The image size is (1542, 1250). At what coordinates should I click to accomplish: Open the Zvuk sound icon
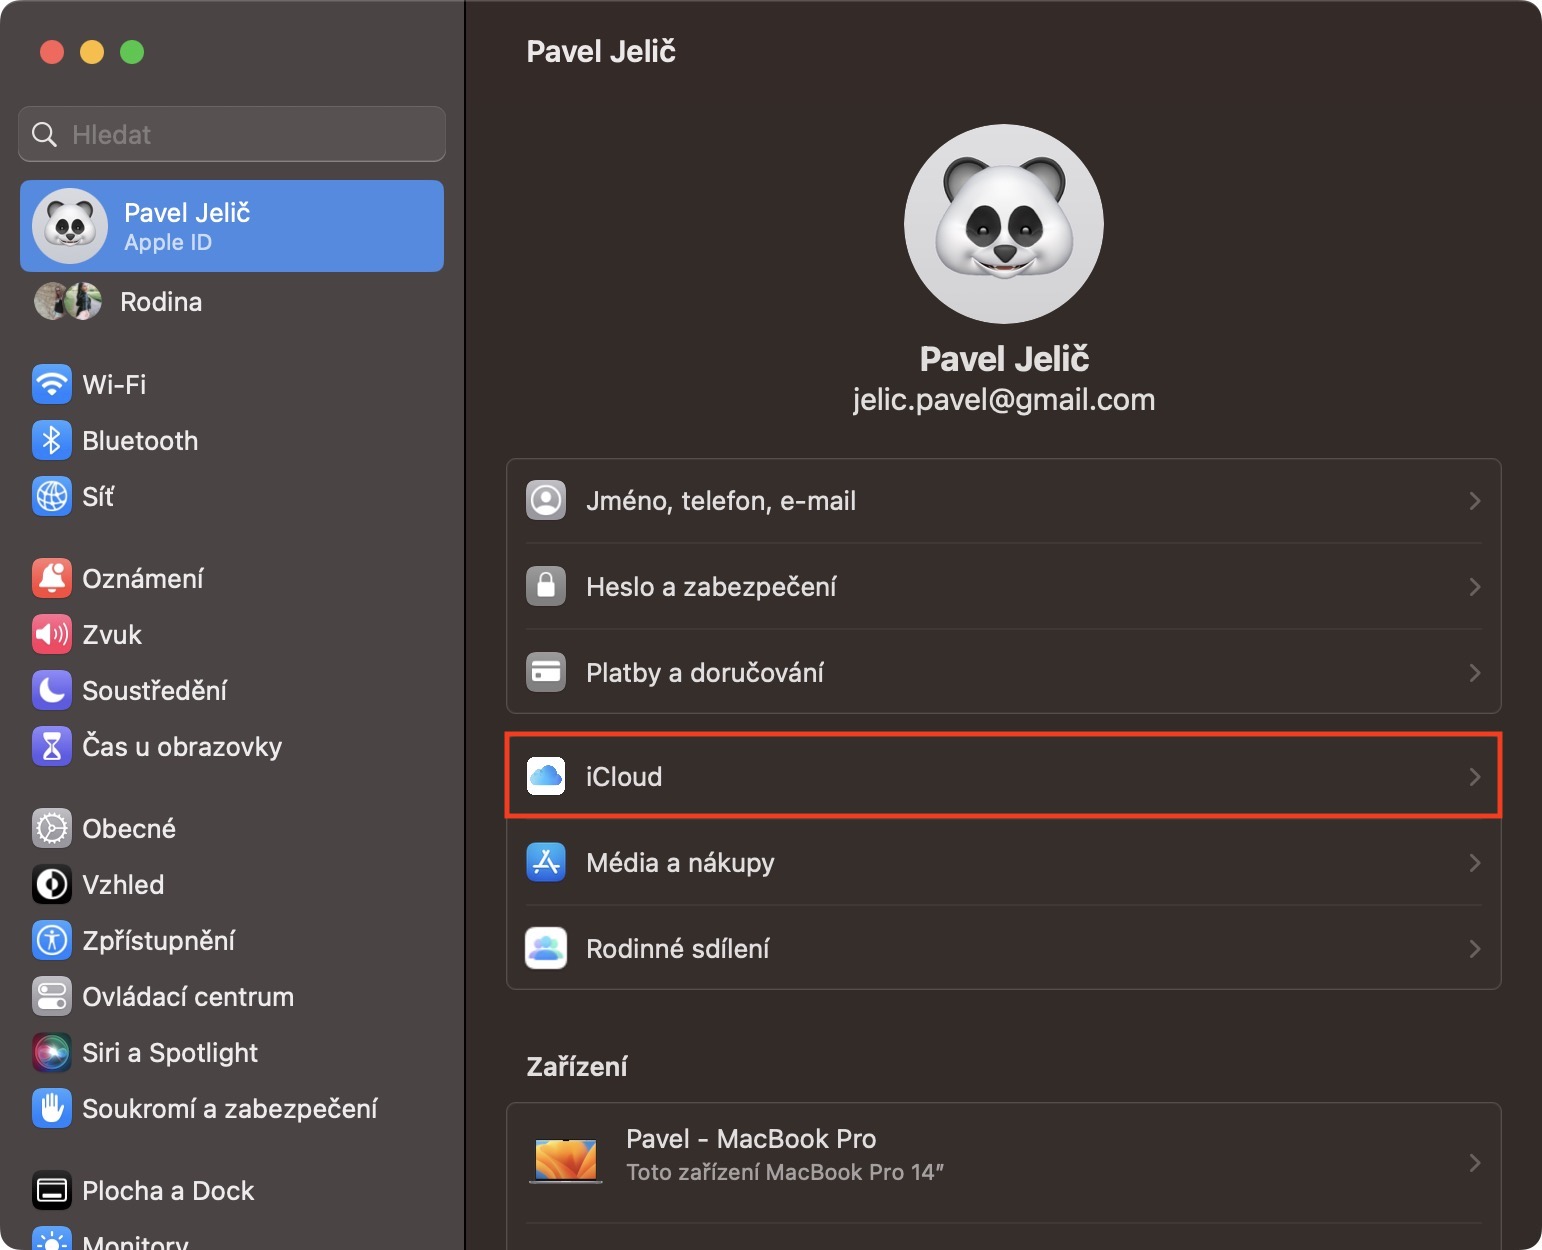(x=52, y=634)
